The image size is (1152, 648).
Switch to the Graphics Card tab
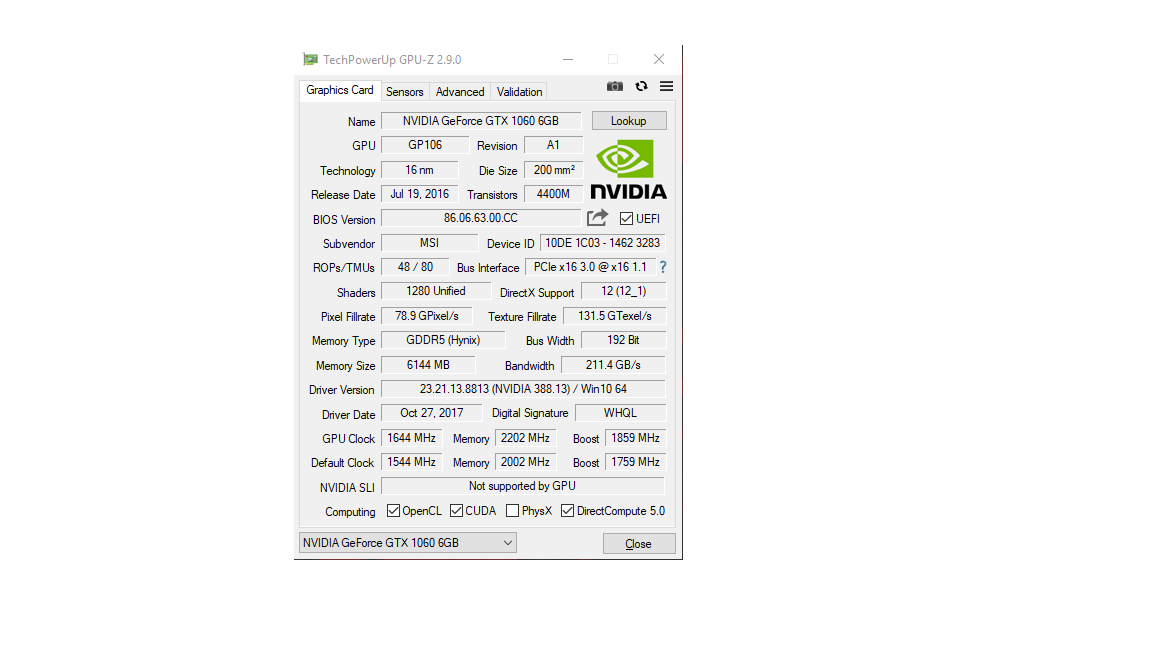(x=339, y=90)
